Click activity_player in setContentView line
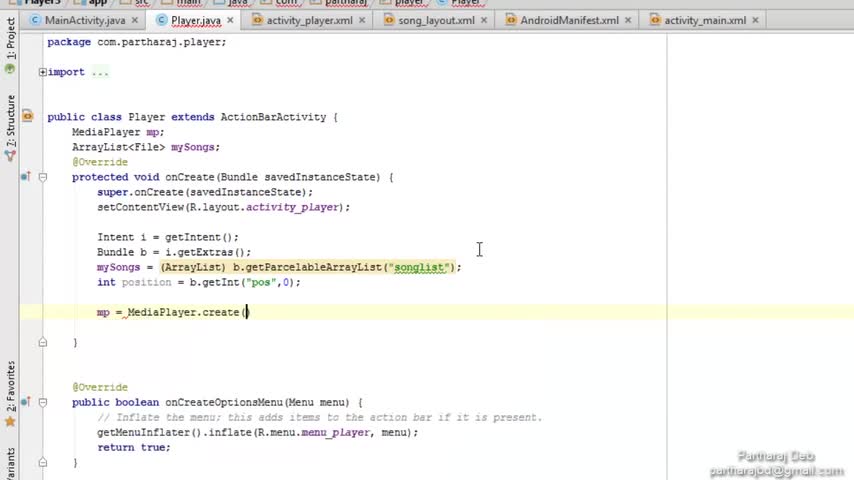 (292, 207)
